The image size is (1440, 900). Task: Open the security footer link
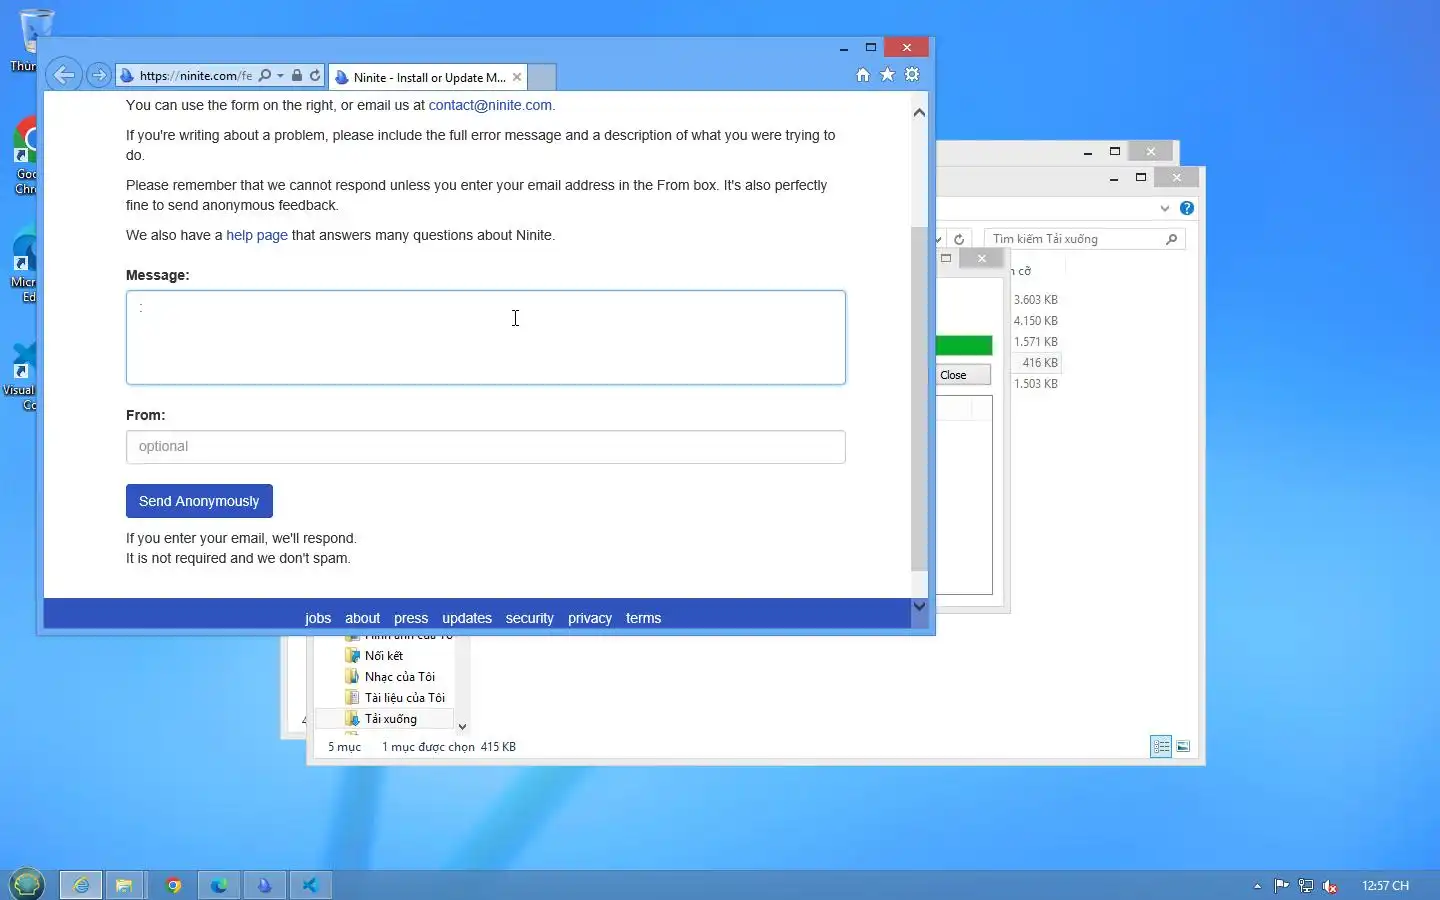pos(529,618)
